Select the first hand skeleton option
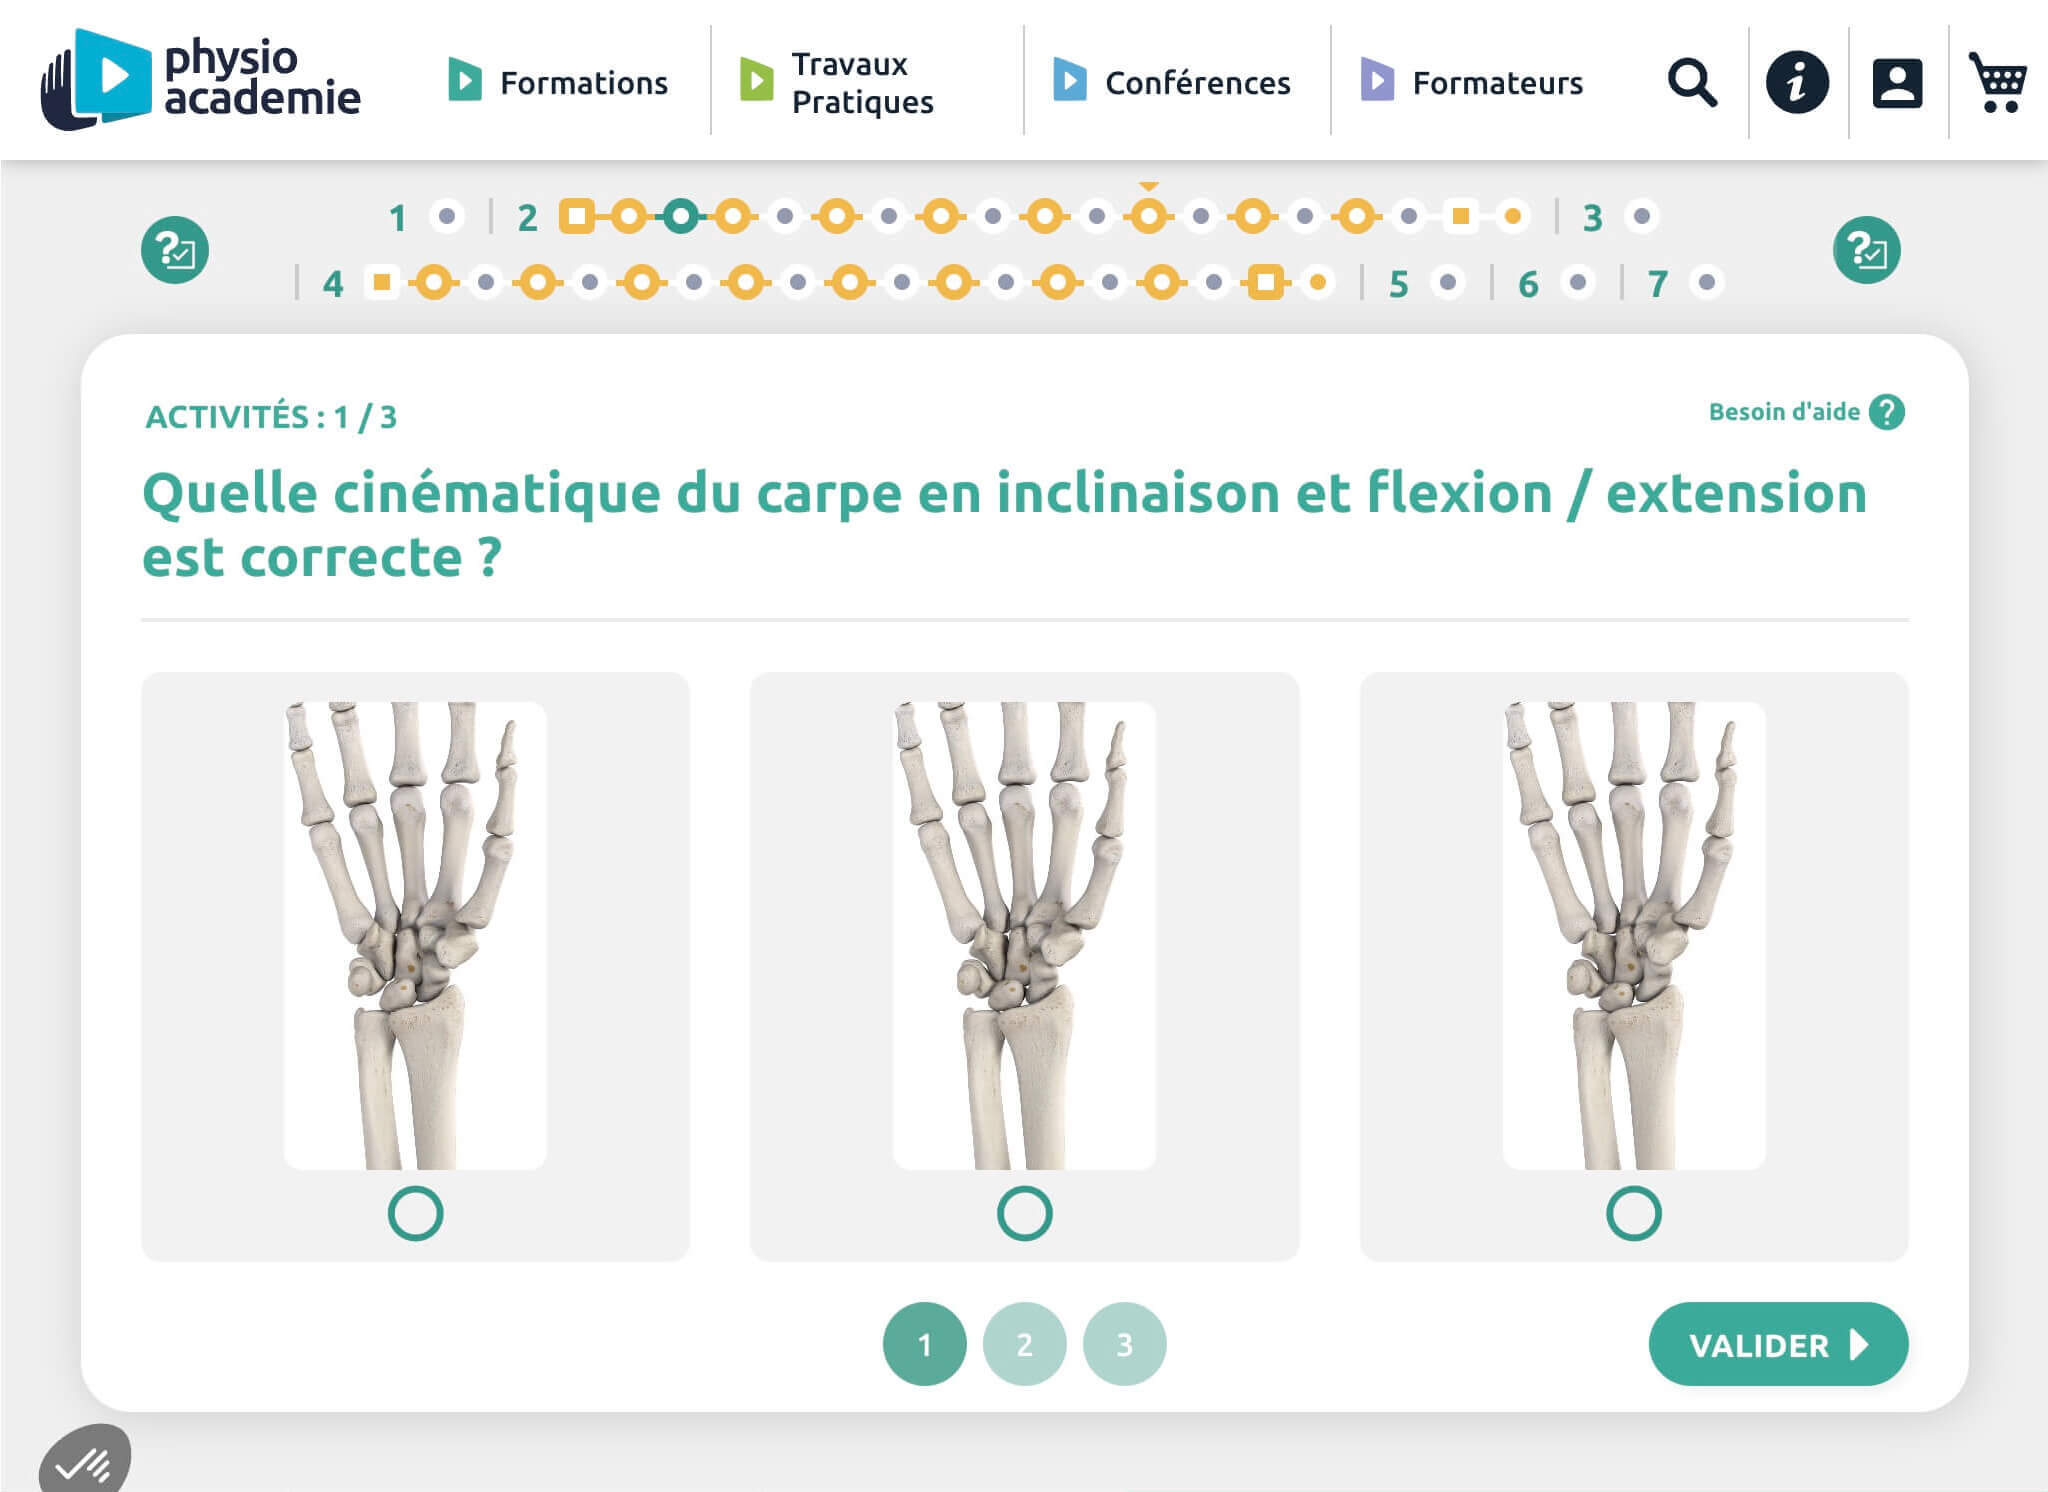2048x1492 pixels. pos(415,1210)
